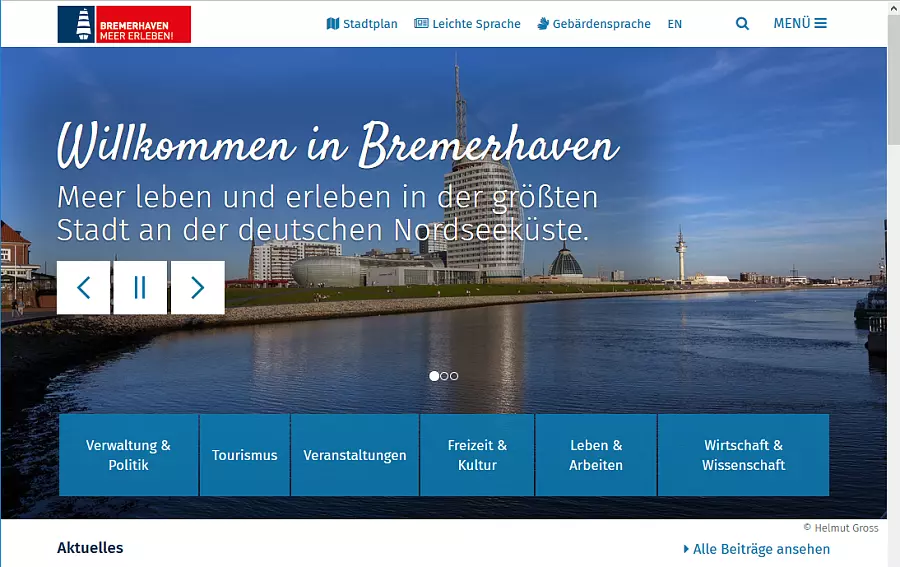Open the MENÜ hamburger menu
Screen dimensions: 900x567
point(800,23)
